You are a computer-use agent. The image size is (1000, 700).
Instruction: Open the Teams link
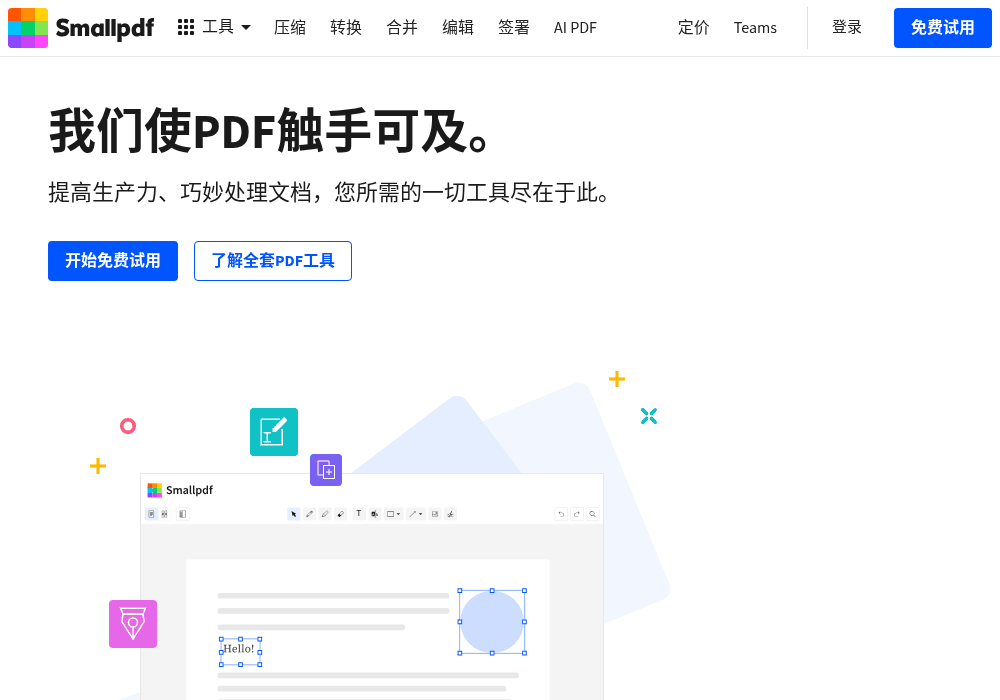[x=755, y=28]
